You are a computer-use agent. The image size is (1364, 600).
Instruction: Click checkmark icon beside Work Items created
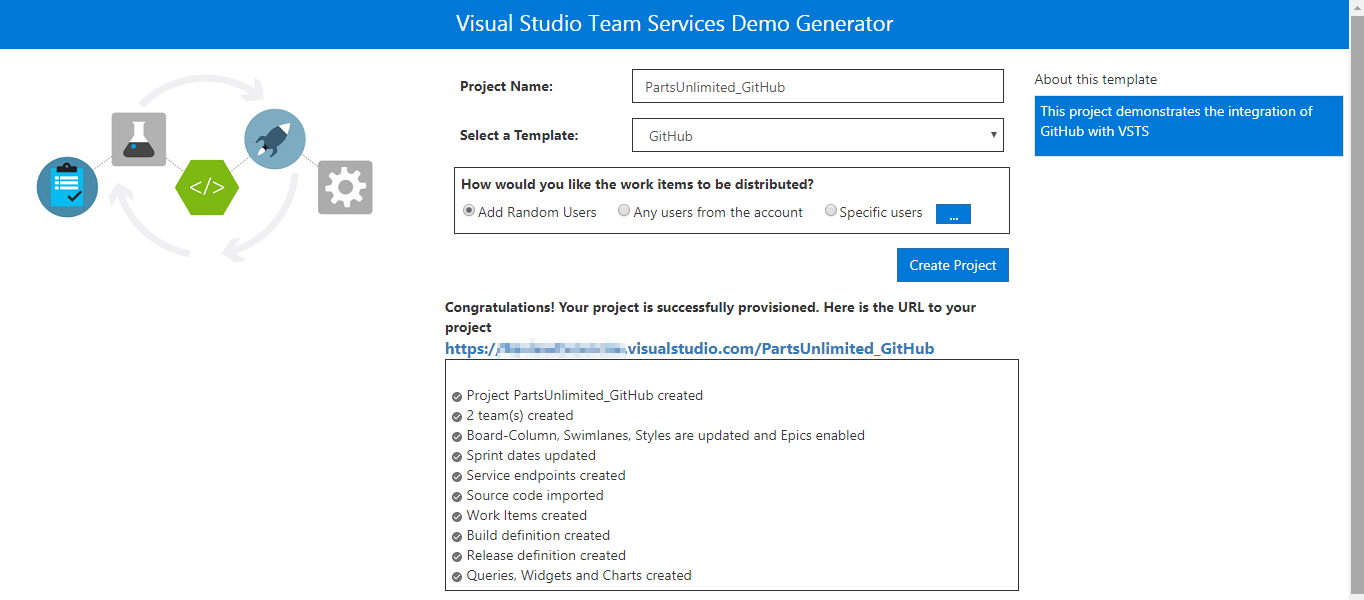click(x=457, y=516)
